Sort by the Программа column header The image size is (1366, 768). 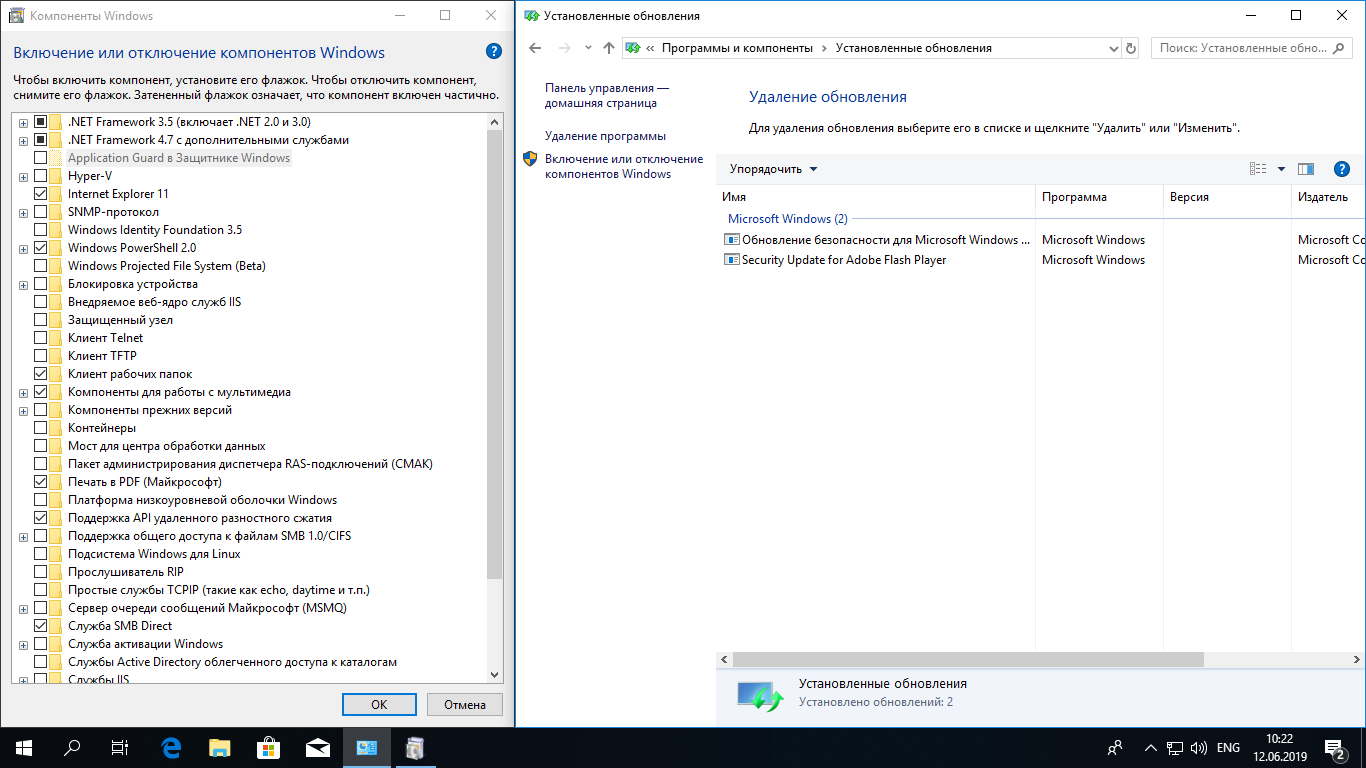(1099, 197)
